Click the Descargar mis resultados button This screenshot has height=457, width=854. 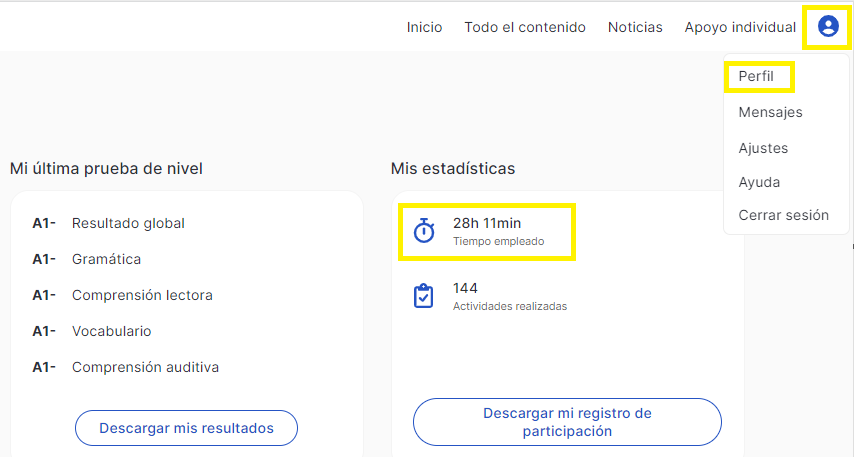[186, 428]
